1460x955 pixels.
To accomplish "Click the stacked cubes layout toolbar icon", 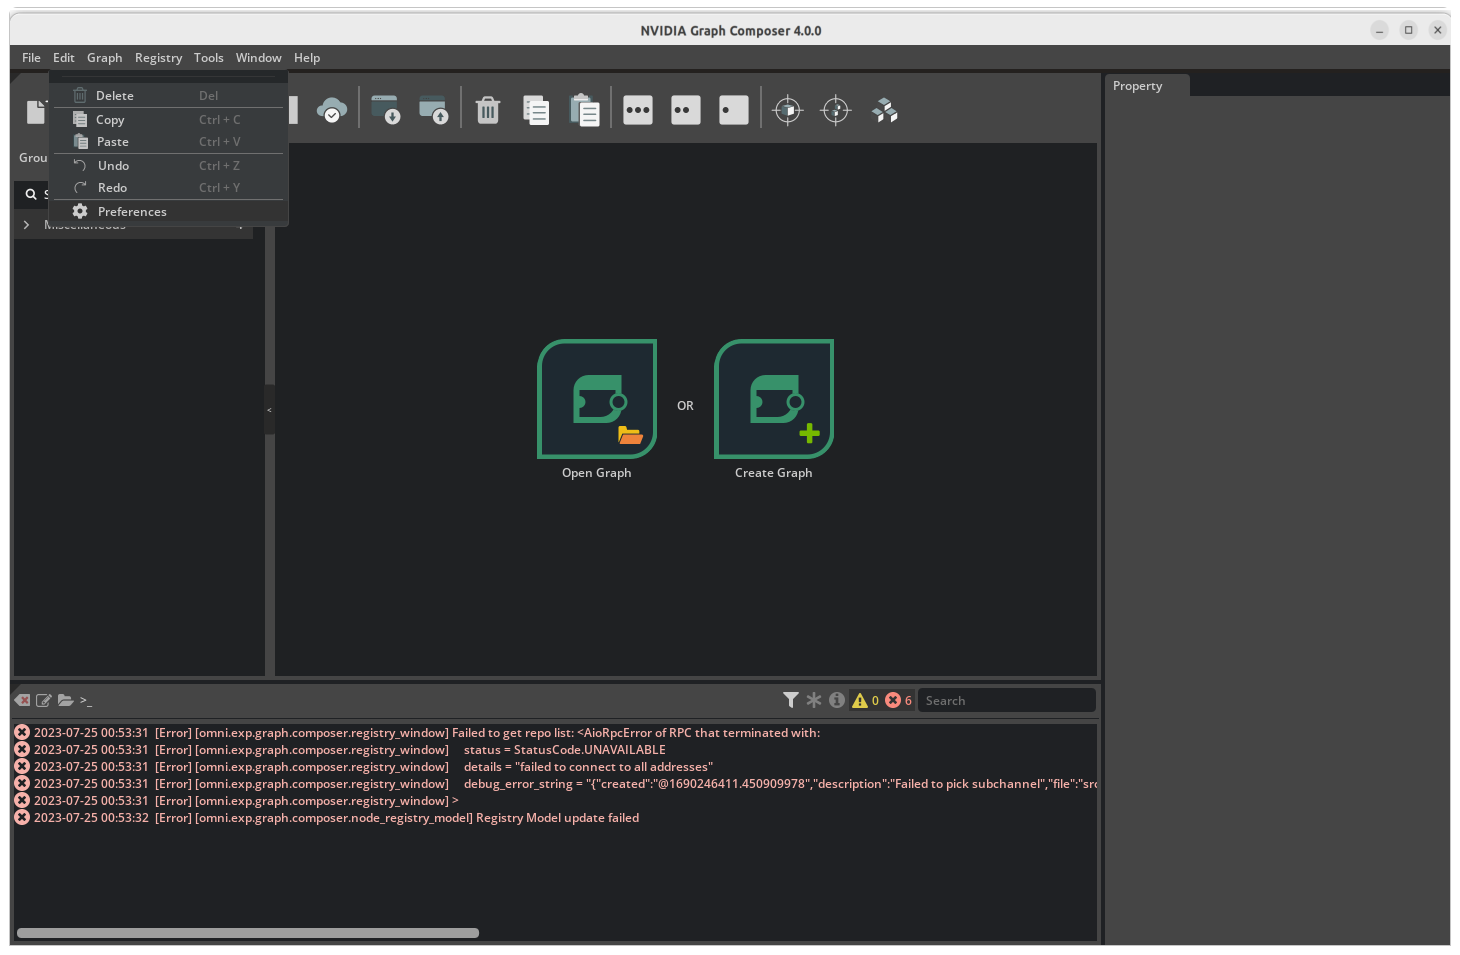I will coord(885,110).
